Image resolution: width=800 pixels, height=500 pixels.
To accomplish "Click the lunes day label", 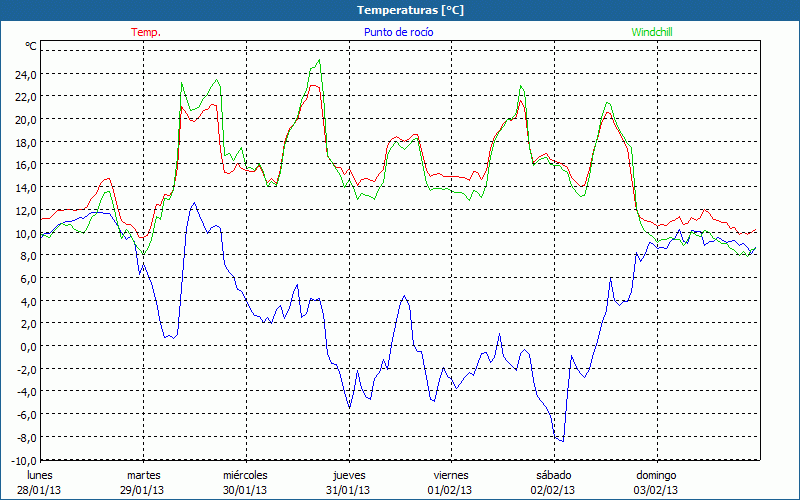I will tap(40, 475).
